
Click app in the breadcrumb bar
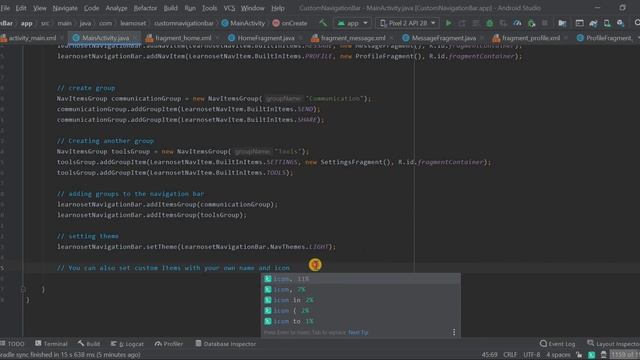(27, 23)
